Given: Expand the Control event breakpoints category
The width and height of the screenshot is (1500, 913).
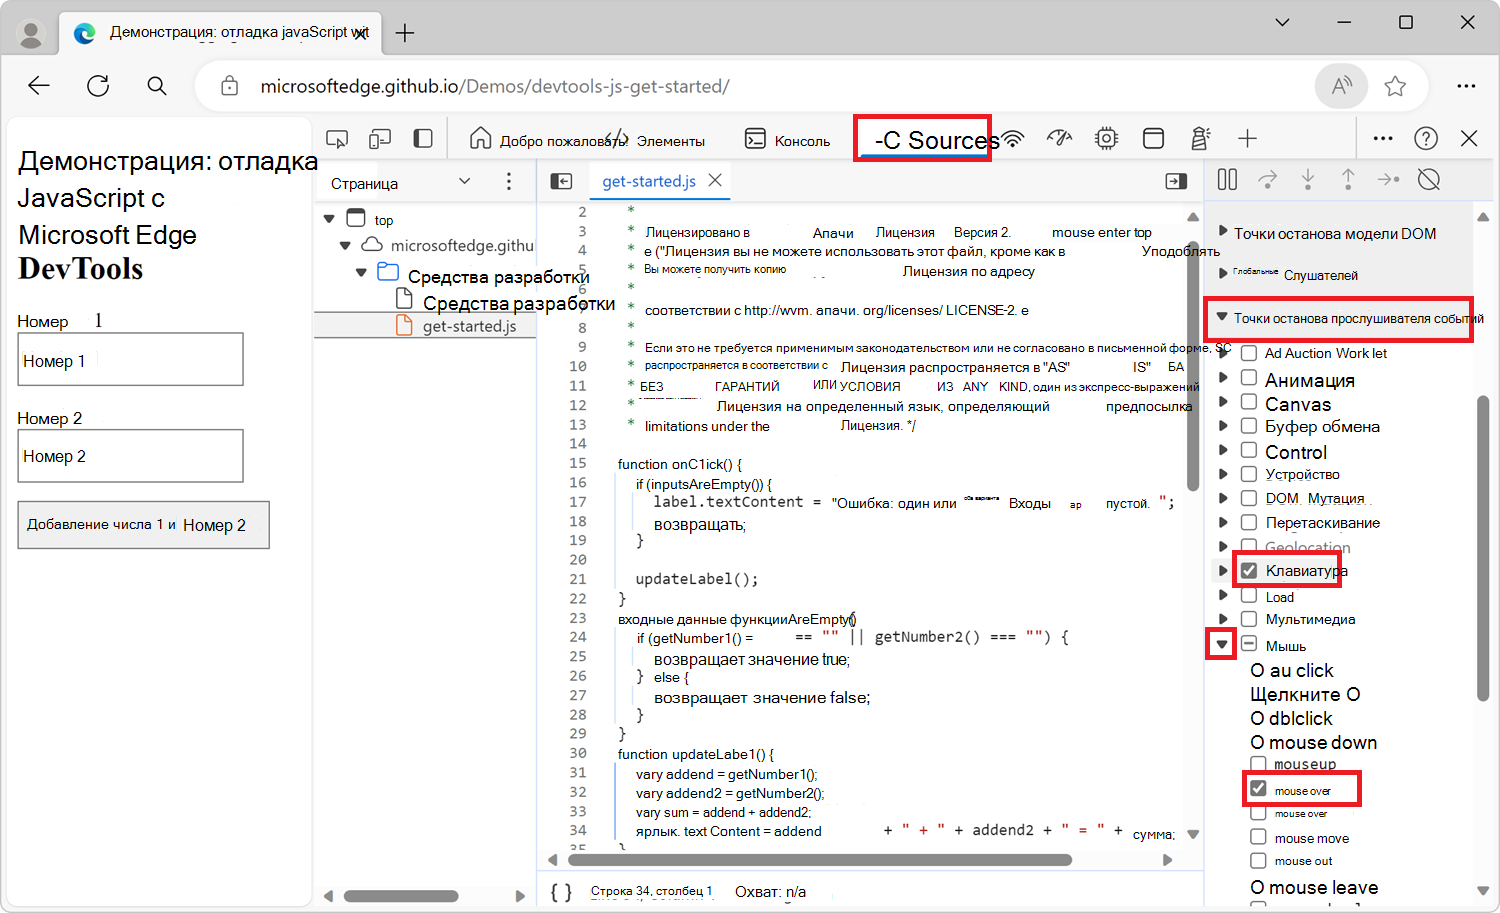Looking at the screenshot, I should click(1224, 450).
